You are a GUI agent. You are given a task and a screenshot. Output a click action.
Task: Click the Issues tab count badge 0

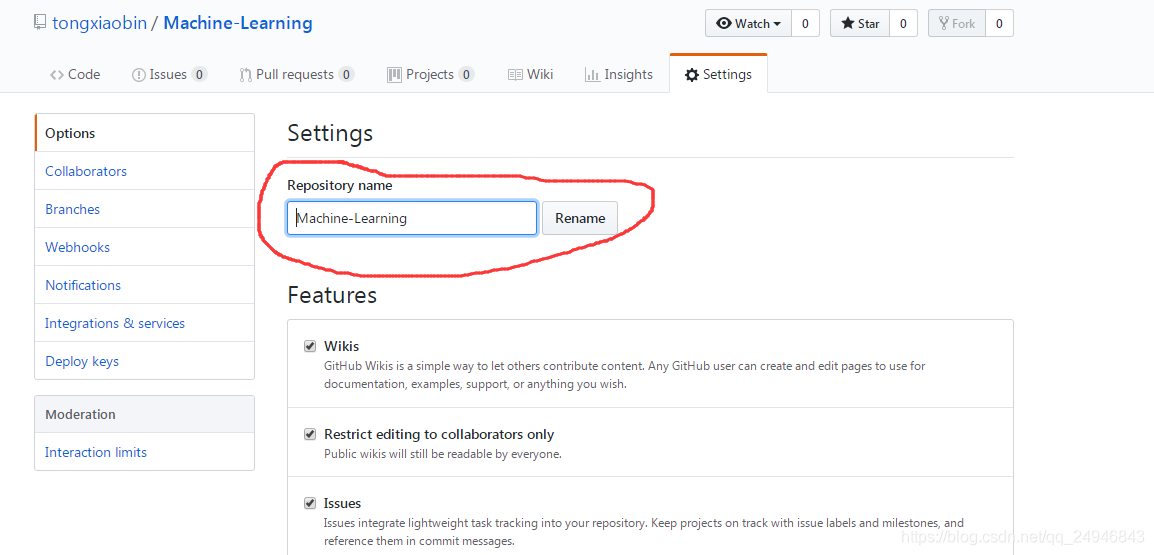tap(199, 74)
